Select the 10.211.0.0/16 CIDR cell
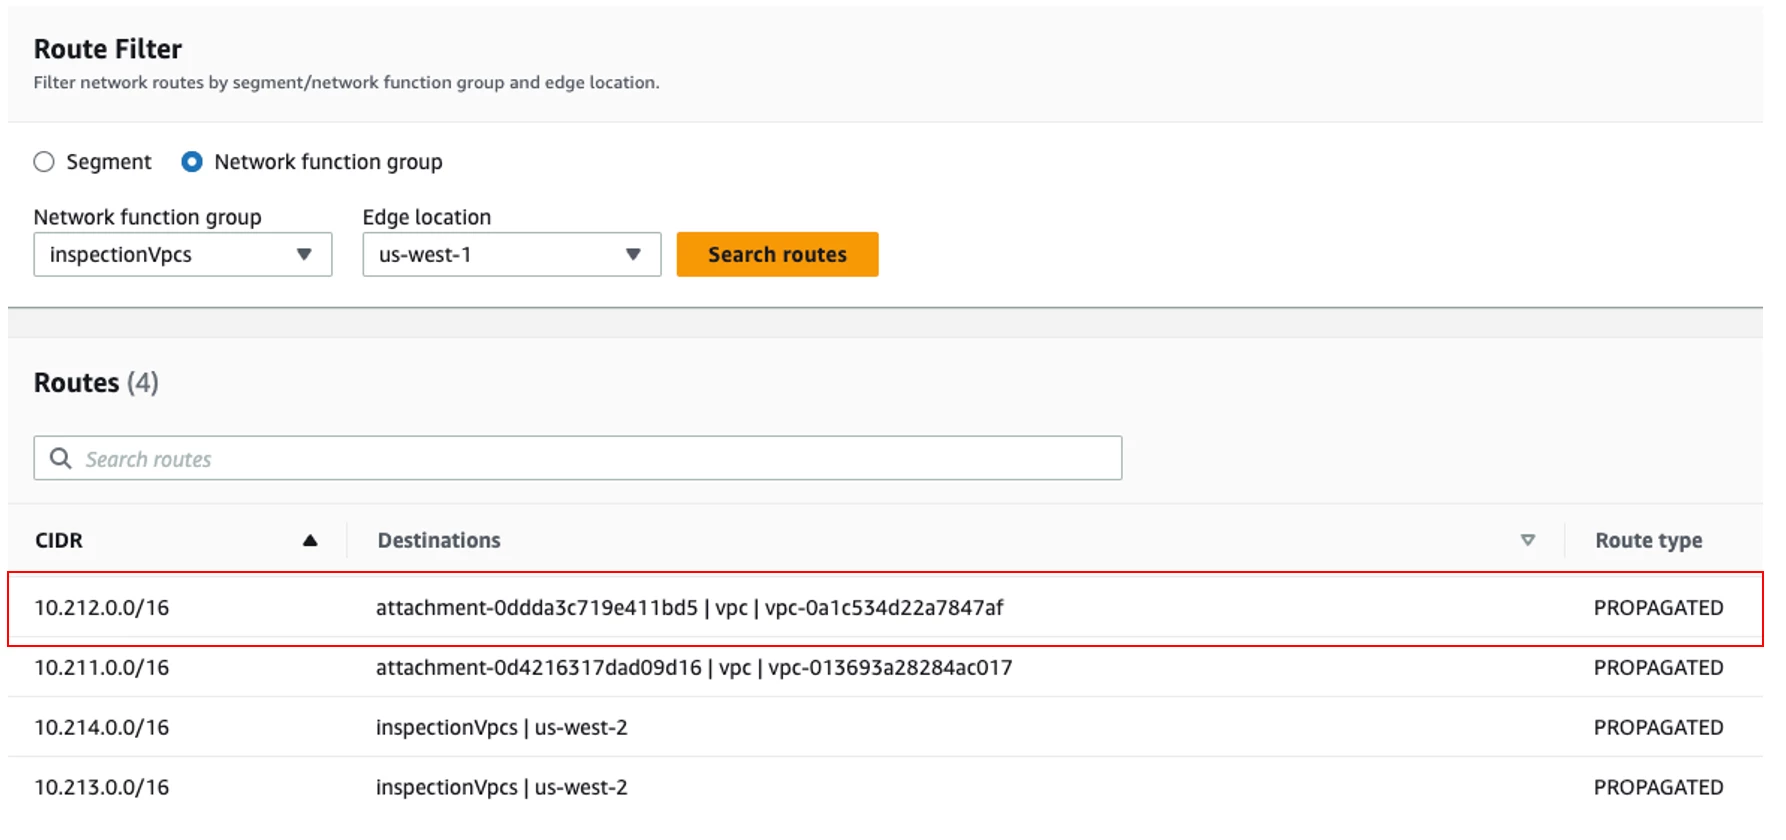The width and height of the screenshot is (1786, 840). [x=102, y=668]
